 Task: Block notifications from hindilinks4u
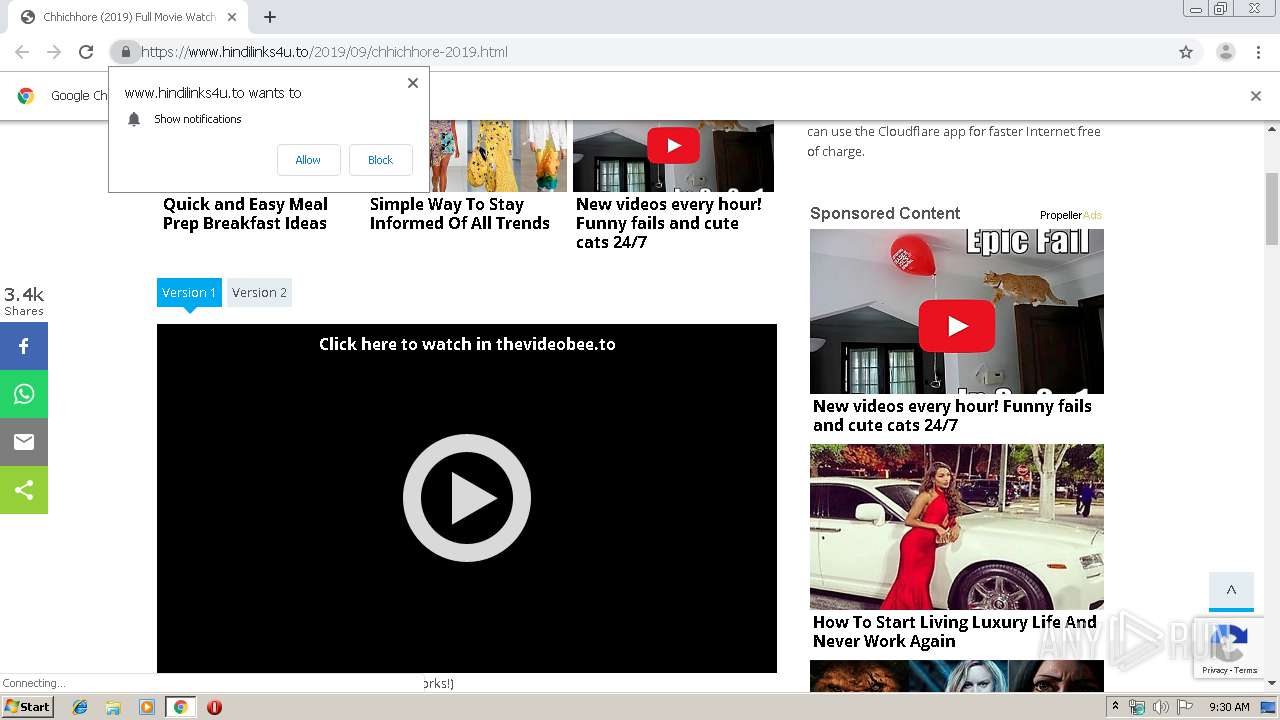[x=380, y=160]
